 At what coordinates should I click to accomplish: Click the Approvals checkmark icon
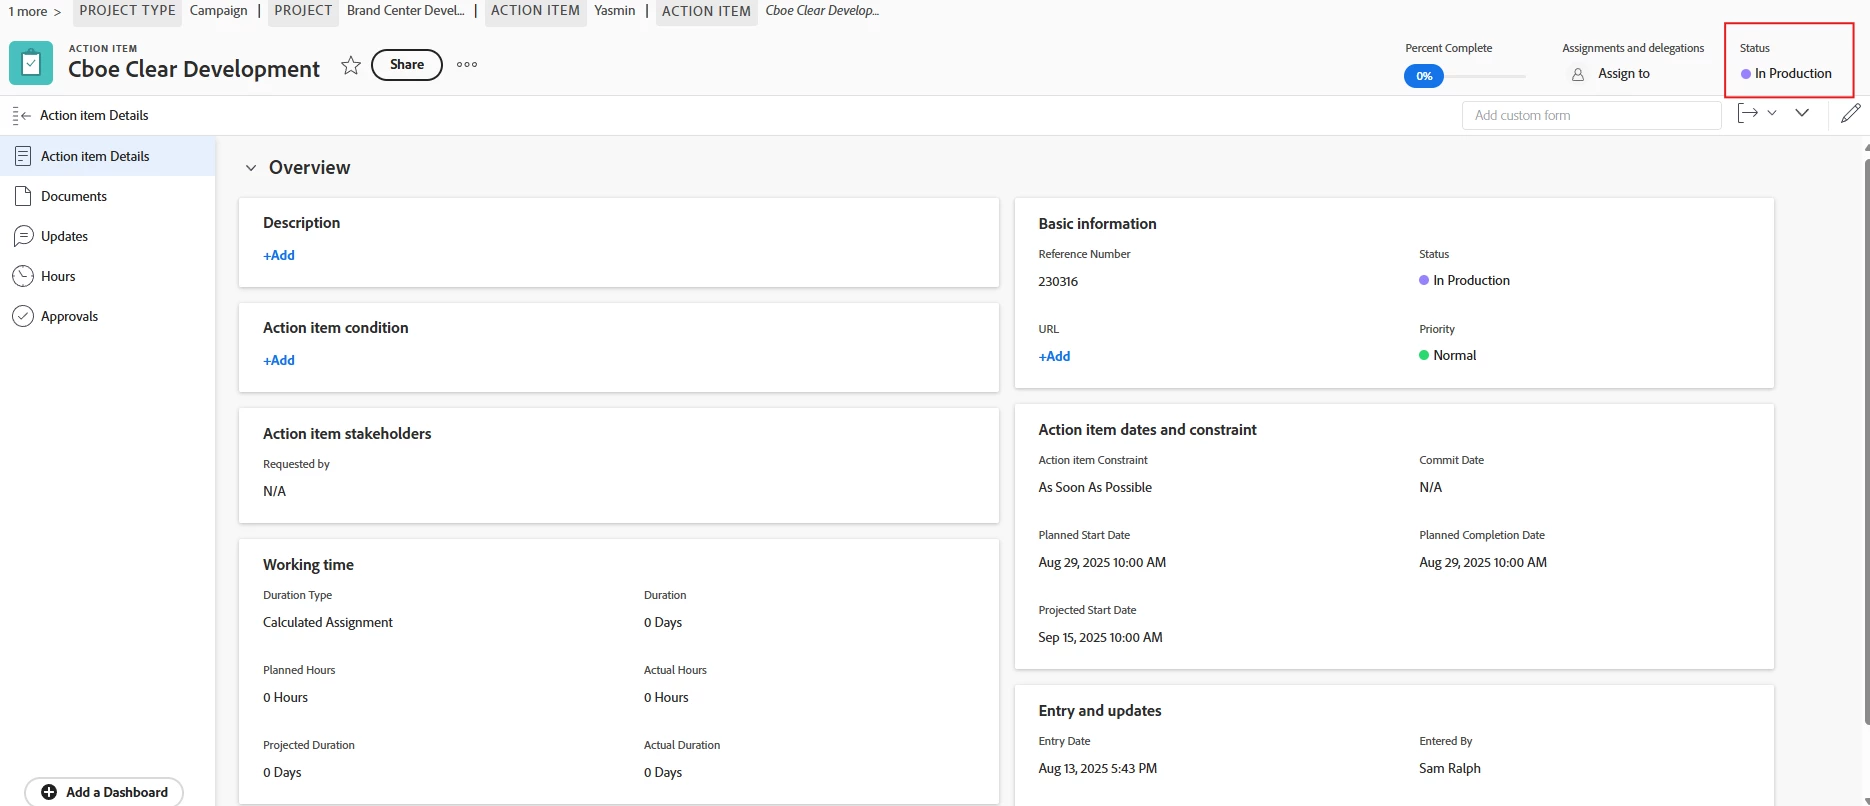23,316
